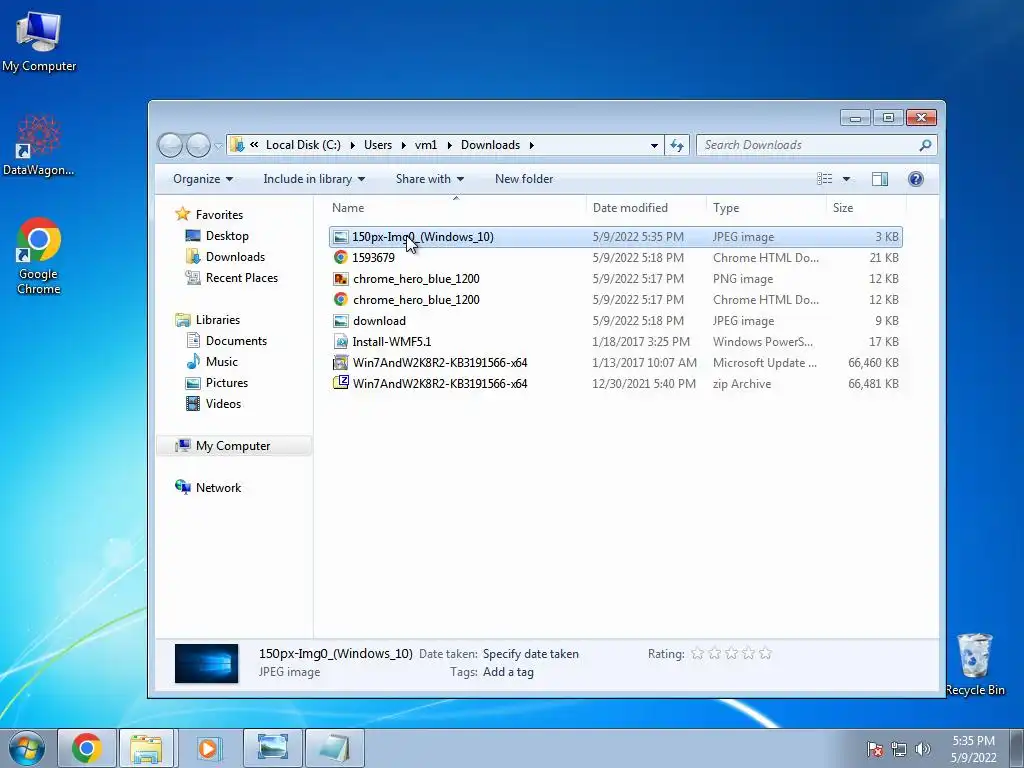Sort by Date modified column header
This screenshot has height=768, width=1024.
646,208
